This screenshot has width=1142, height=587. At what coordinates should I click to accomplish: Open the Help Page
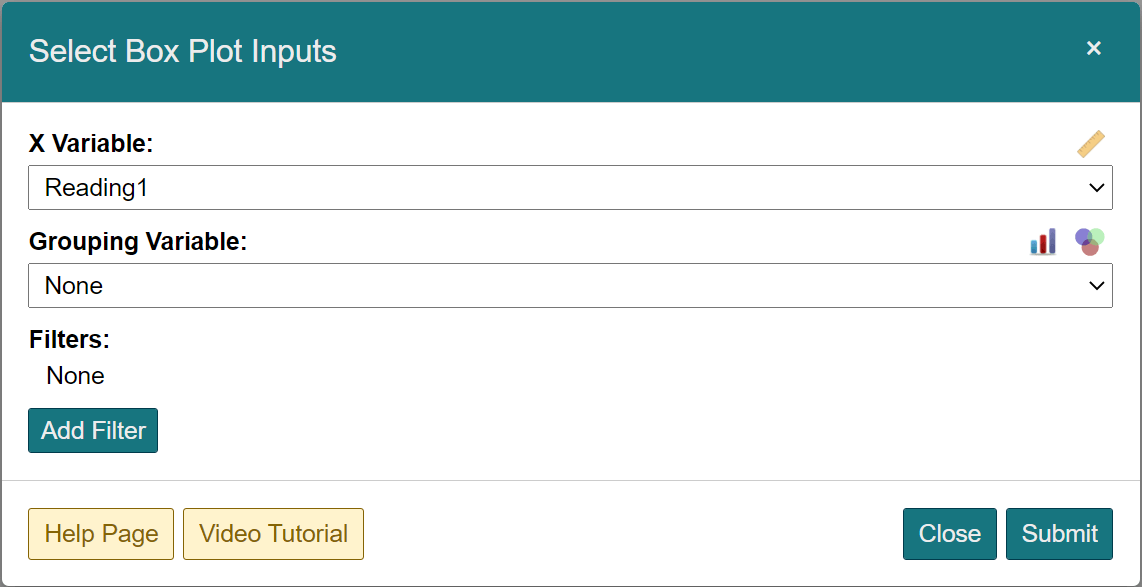click(x=100, y=533)
